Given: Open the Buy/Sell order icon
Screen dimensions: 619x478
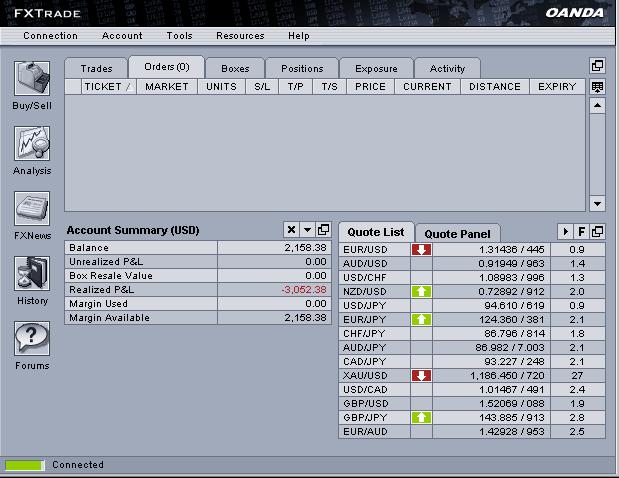Looking at the screenshot, I should 32,79.
